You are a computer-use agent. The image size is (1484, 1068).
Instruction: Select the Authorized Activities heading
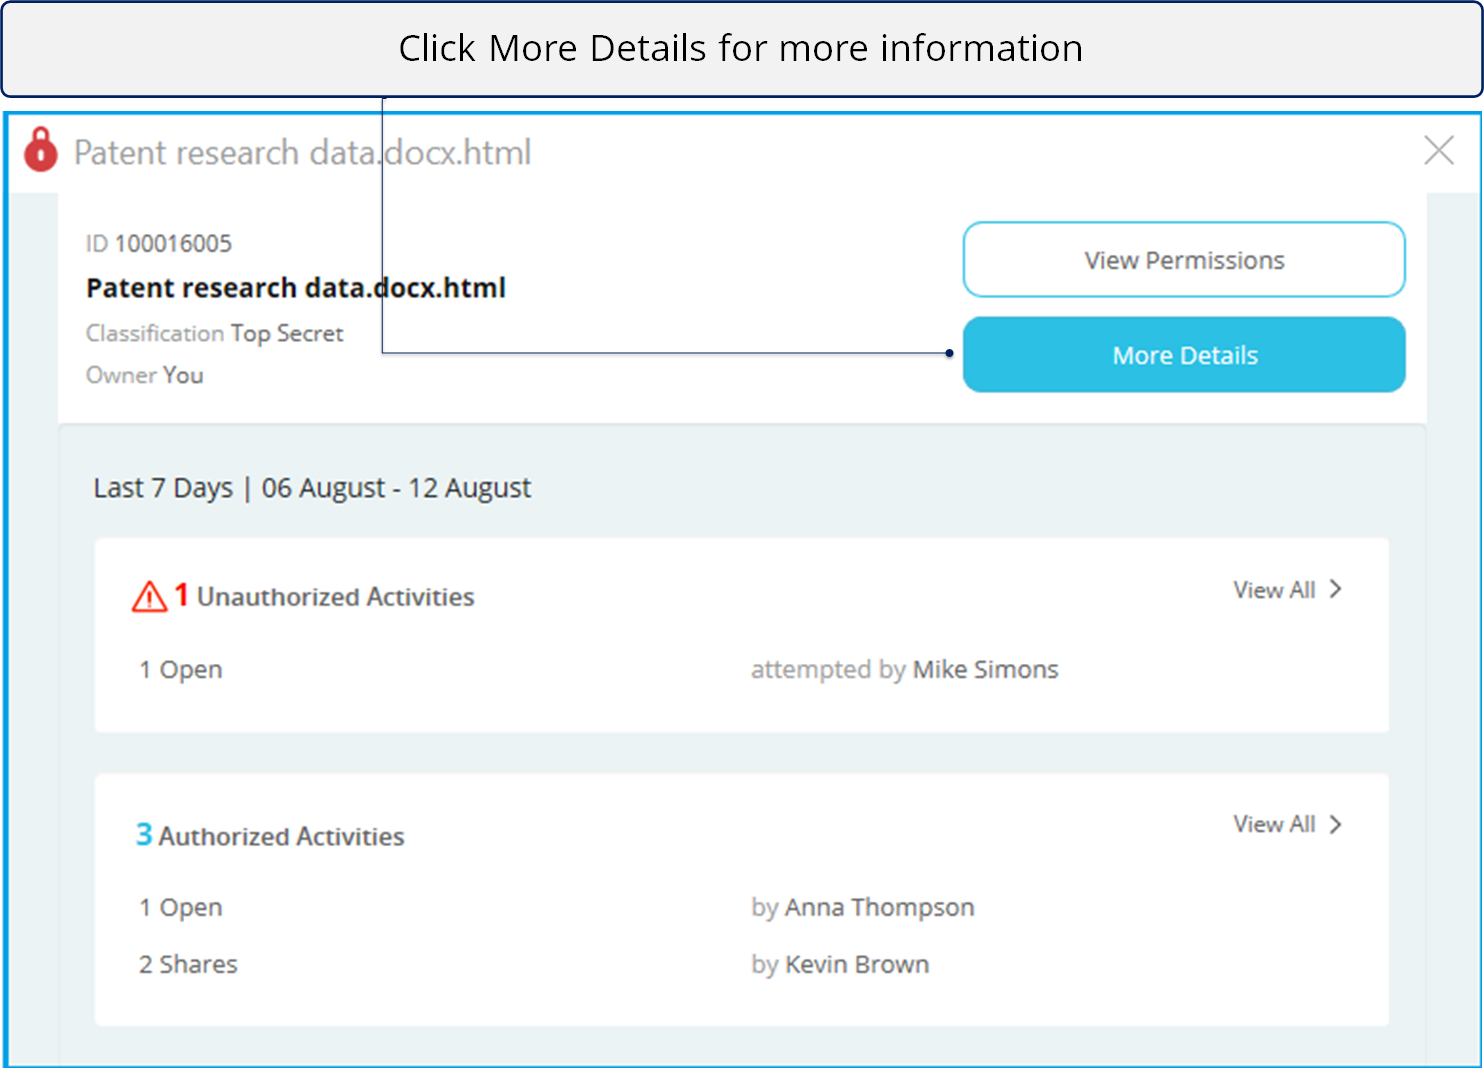281,836
